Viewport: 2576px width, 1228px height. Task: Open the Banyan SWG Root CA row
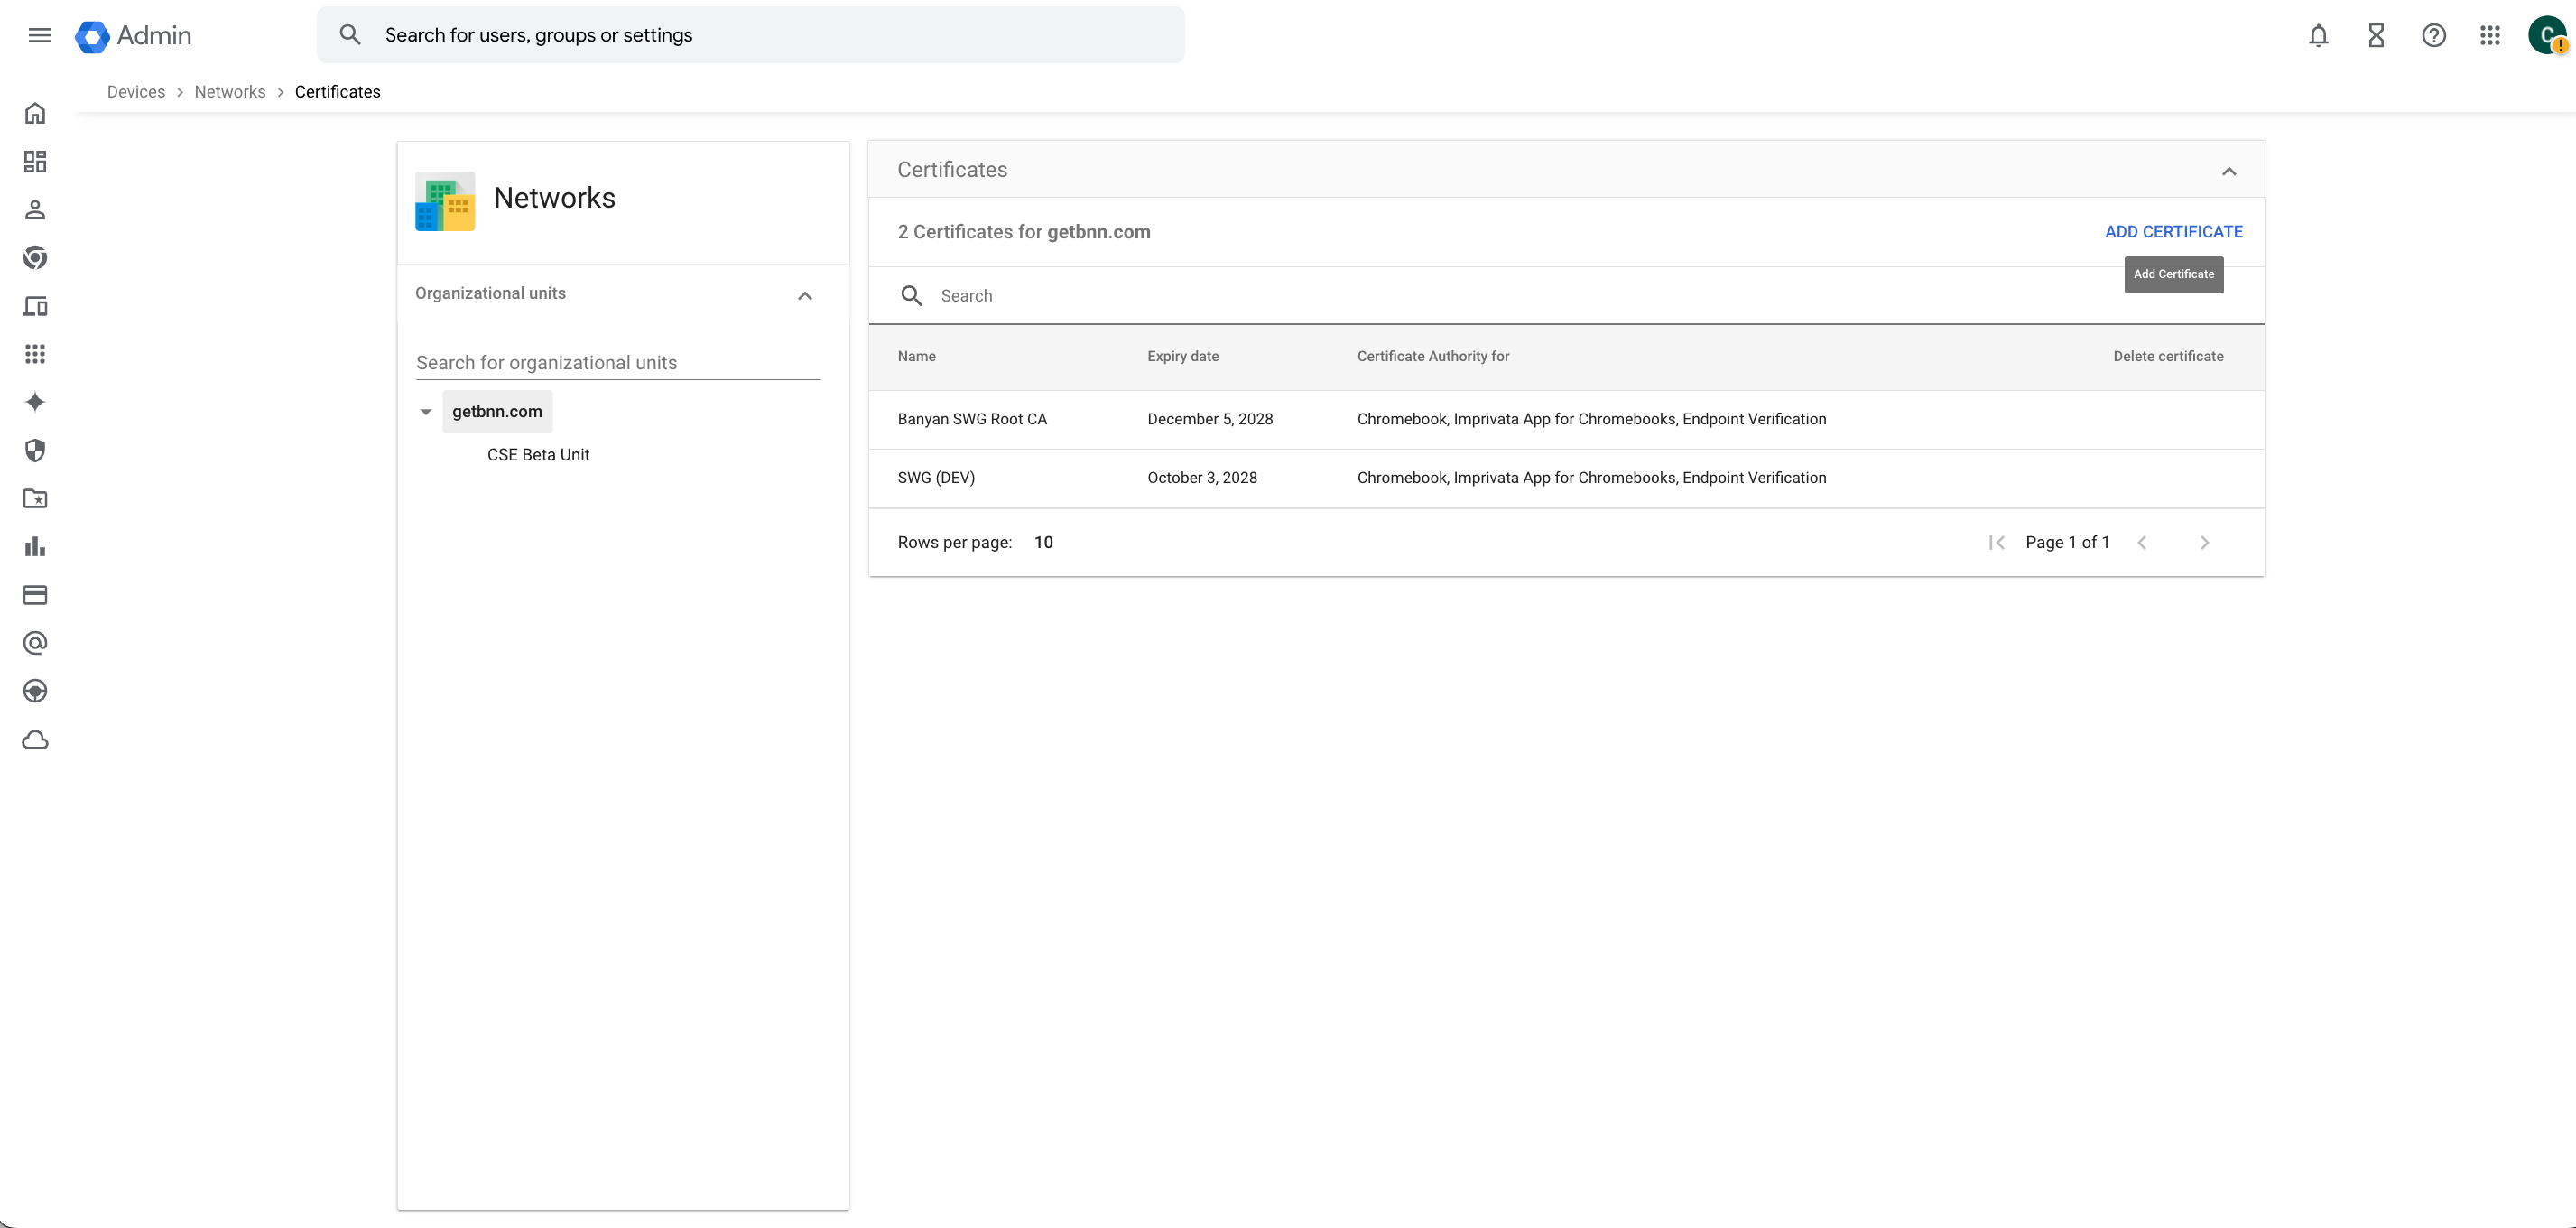point(972,419)
